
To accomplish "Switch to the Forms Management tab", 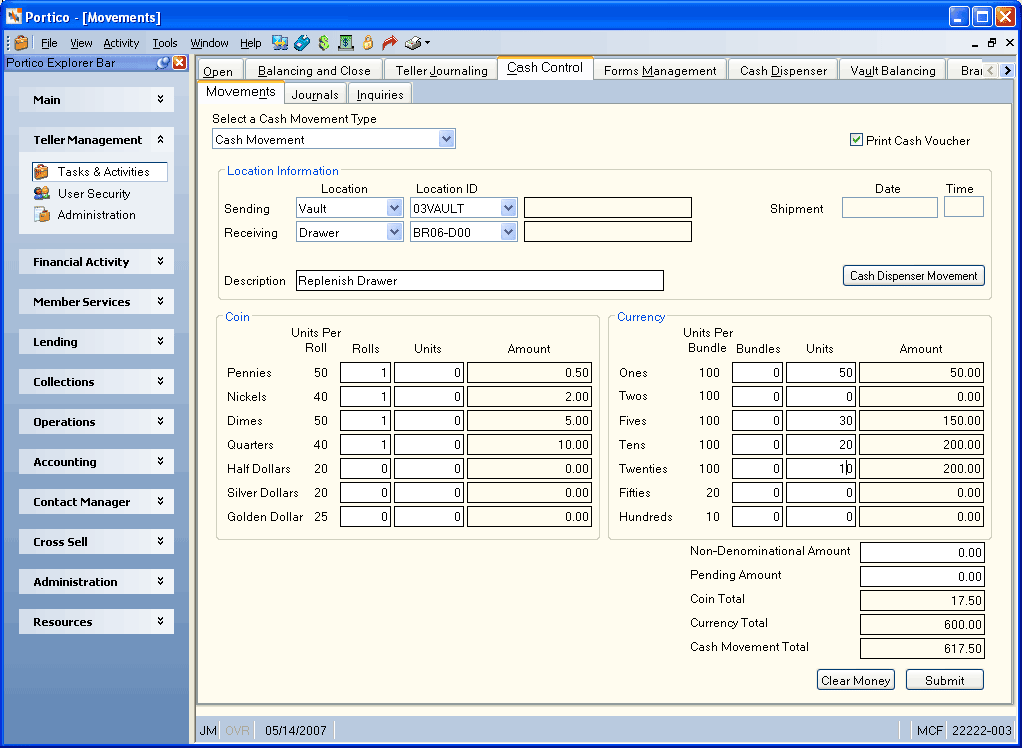I will coord(660,70).
